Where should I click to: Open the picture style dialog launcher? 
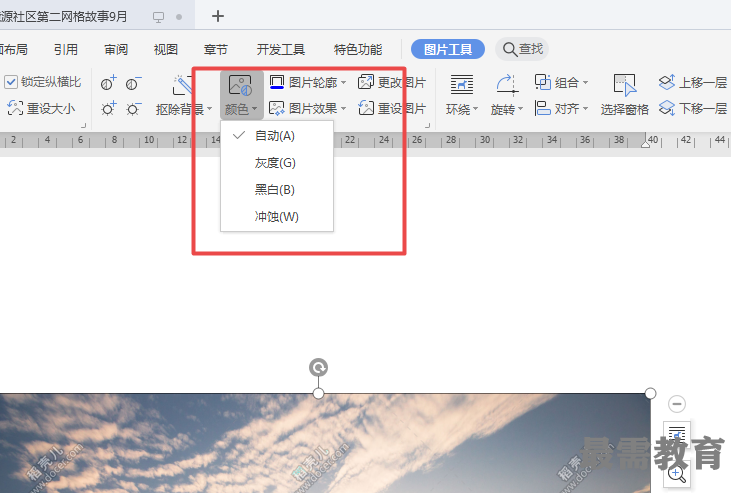coord(428,125)
